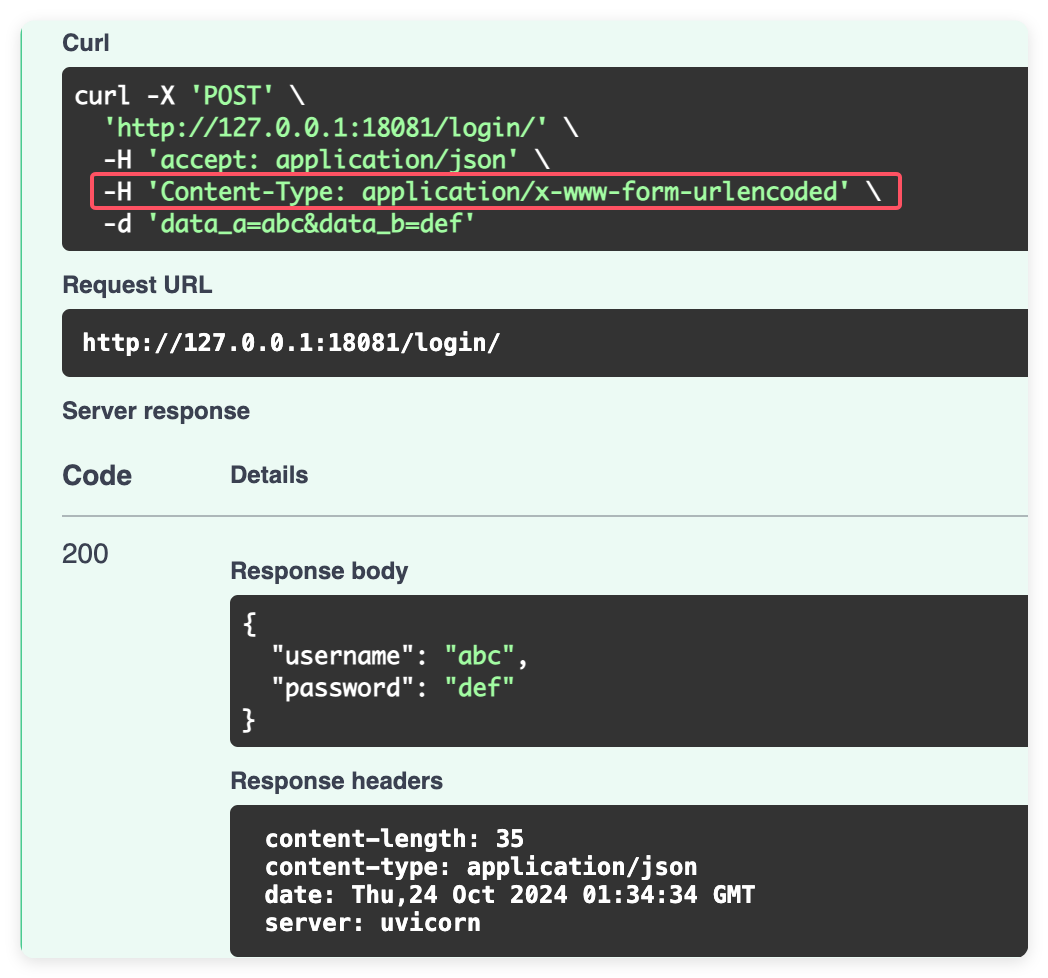Image resolution: width=1048 pixels, height=978 pixels.
Task: Click the 'Details' column header
Action: 268,475
